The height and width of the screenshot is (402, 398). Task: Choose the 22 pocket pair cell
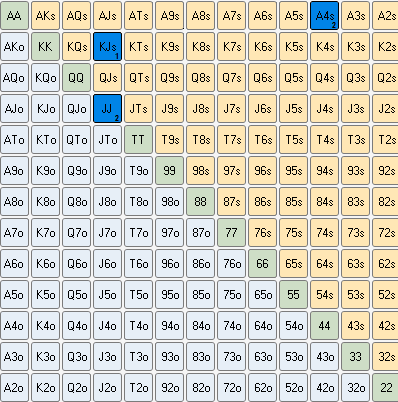pos(385,387)
